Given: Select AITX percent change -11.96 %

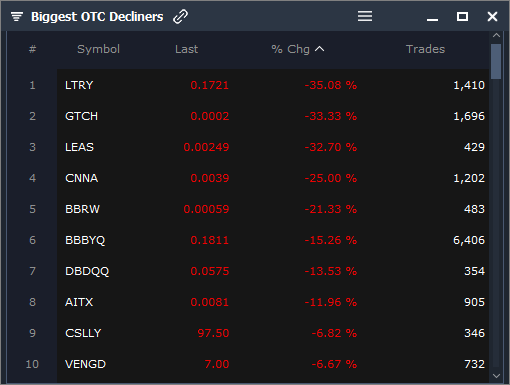Looking at the screenshot, I should pos(331,302).
